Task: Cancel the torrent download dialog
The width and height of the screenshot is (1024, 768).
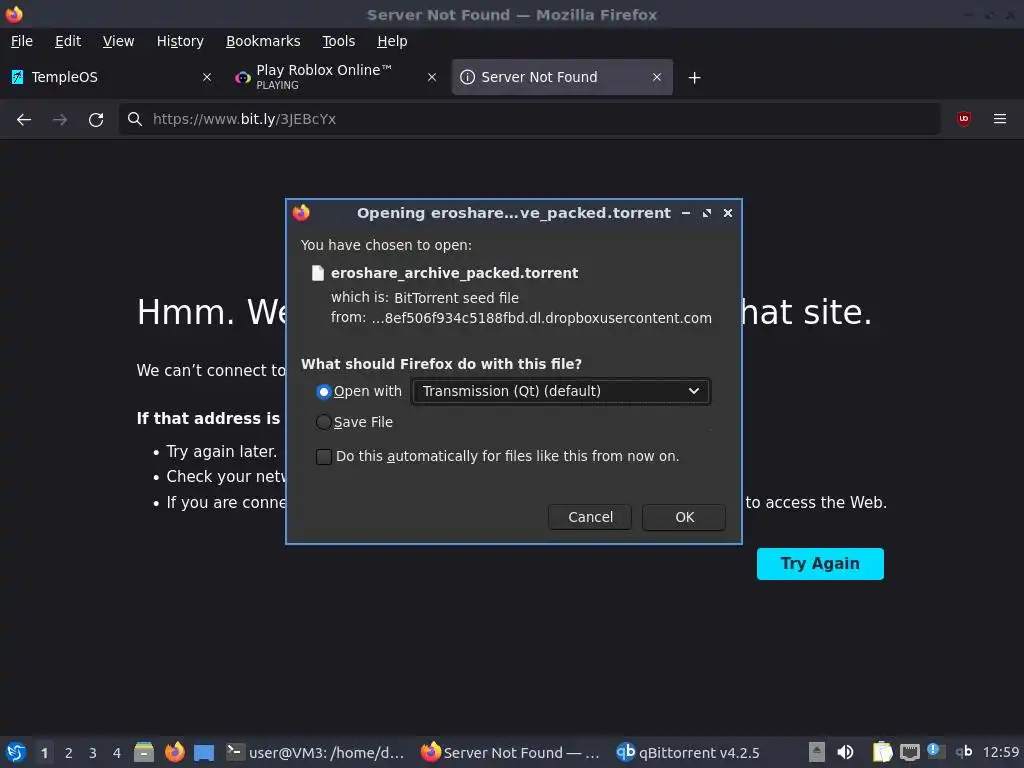Action: [x=590, y=517]
